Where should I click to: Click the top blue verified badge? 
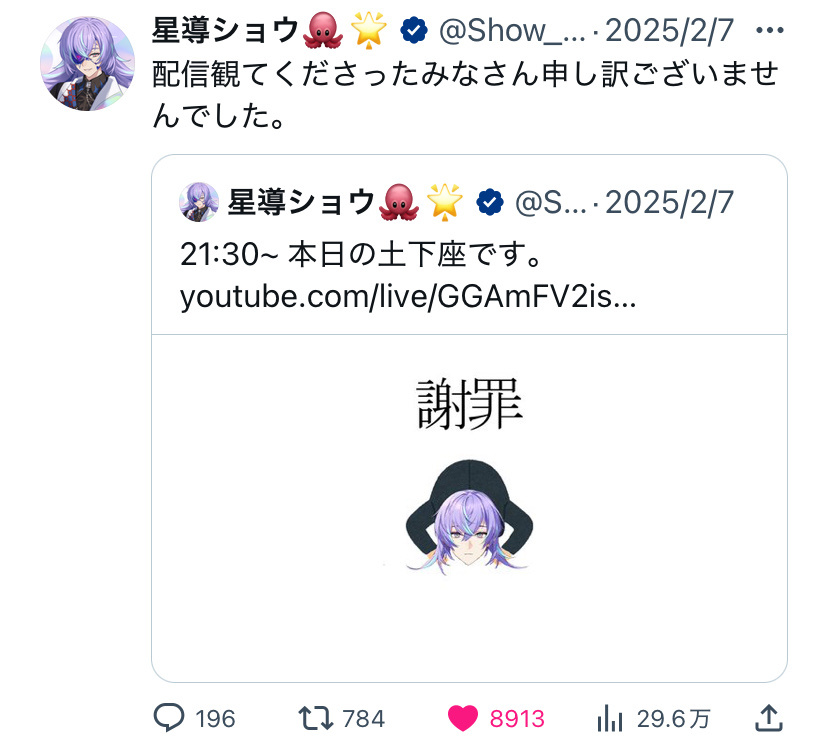coord(414,30)
